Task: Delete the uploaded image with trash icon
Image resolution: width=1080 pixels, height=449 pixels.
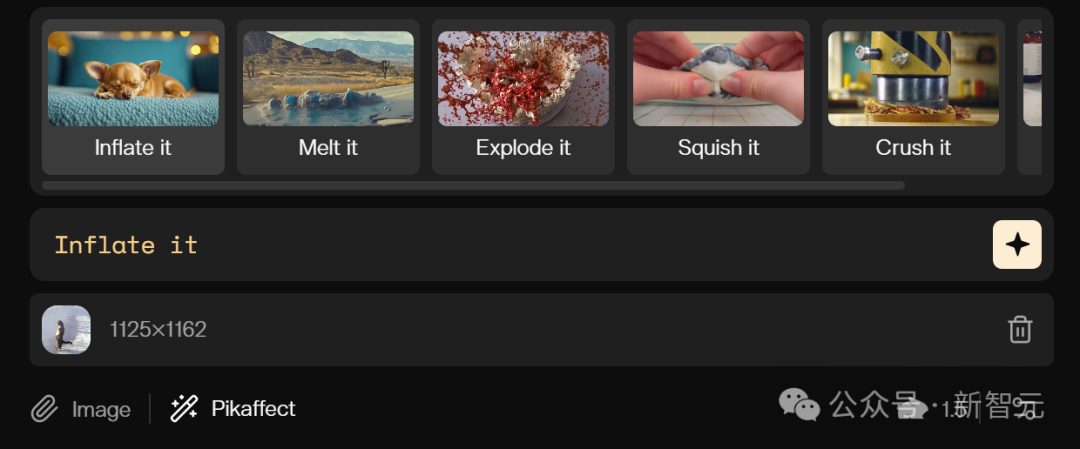Action: click(1020, 329)
